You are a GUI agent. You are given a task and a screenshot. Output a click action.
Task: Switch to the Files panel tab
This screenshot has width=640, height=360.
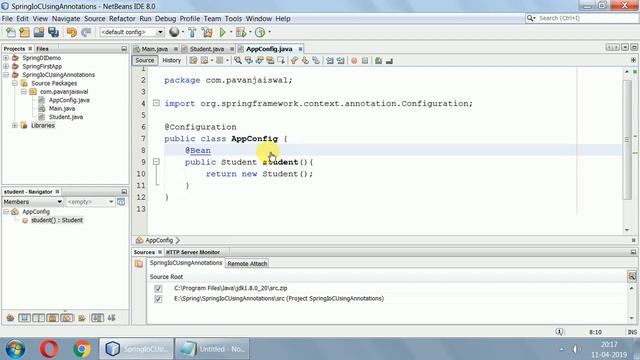click(42, 49)
